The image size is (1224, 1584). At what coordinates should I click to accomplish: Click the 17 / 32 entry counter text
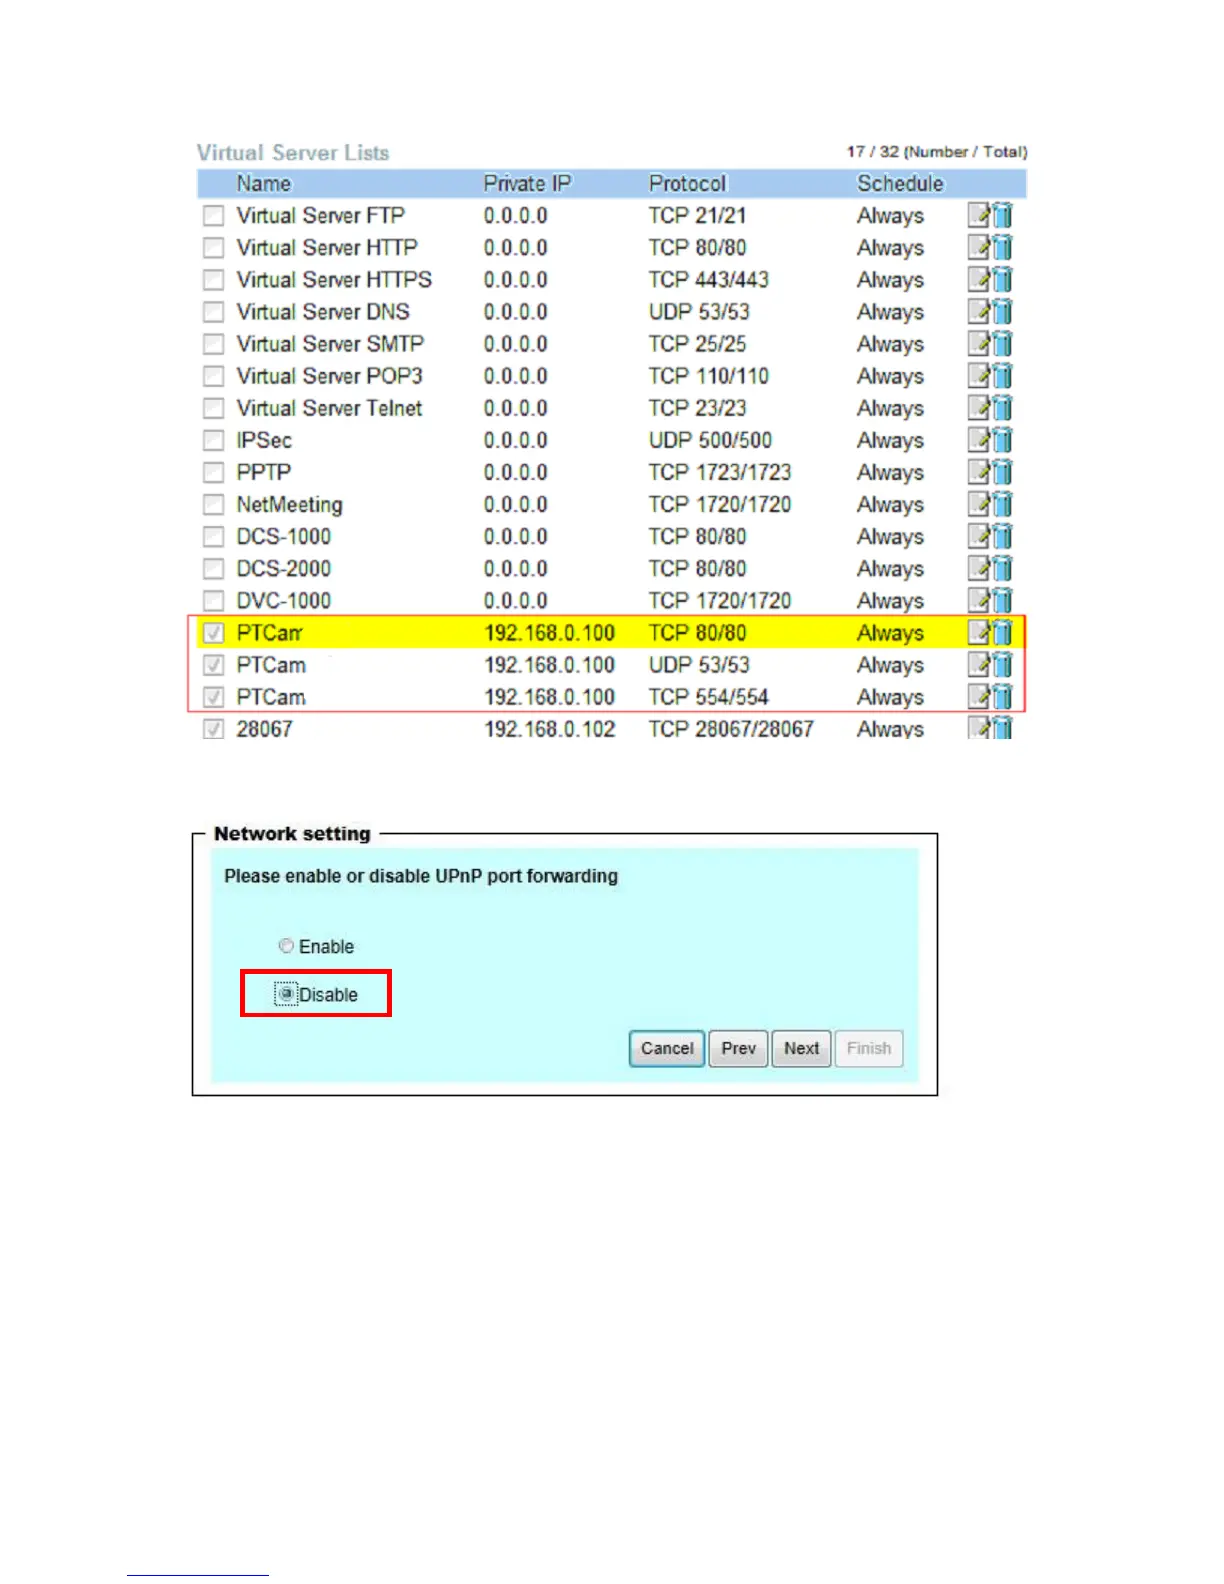[x=937, y=152]
